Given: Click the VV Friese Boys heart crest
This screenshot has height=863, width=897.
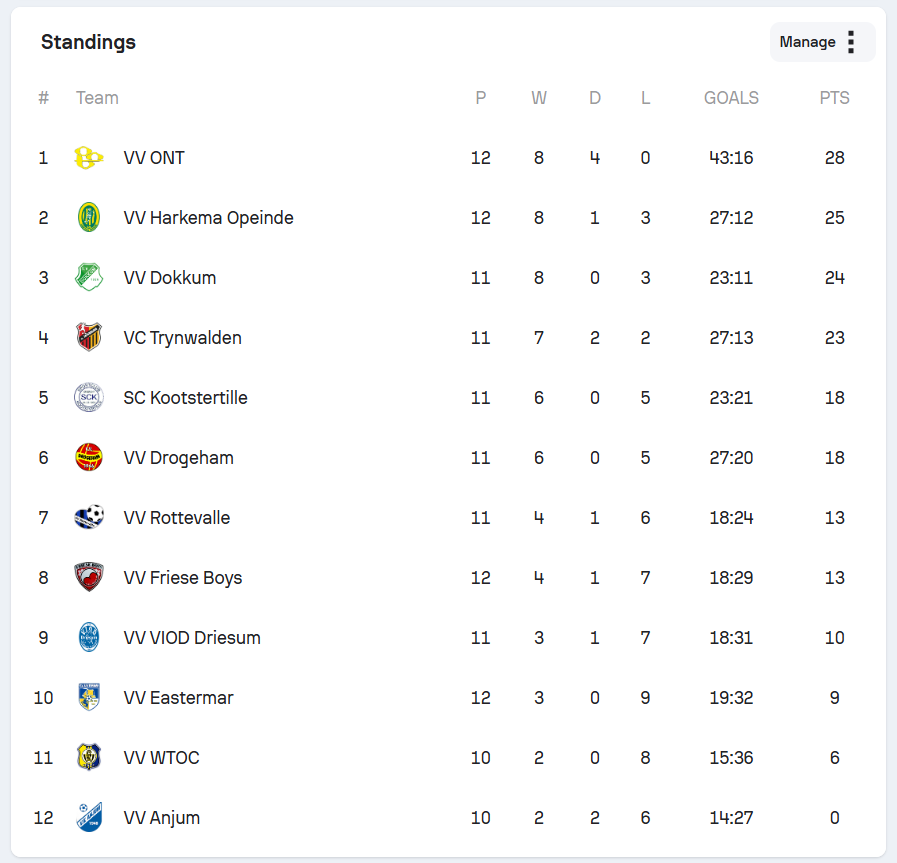Looking at the screenshot, I should point(89,577).
